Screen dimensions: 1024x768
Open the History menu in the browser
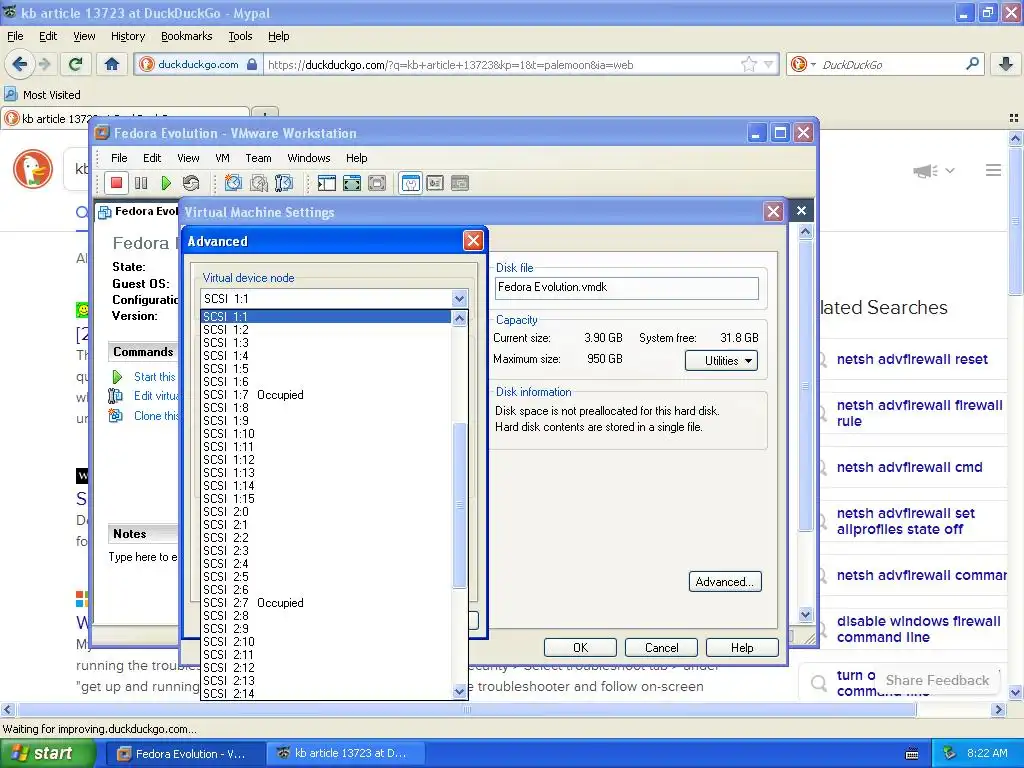[x=127, y=36]
